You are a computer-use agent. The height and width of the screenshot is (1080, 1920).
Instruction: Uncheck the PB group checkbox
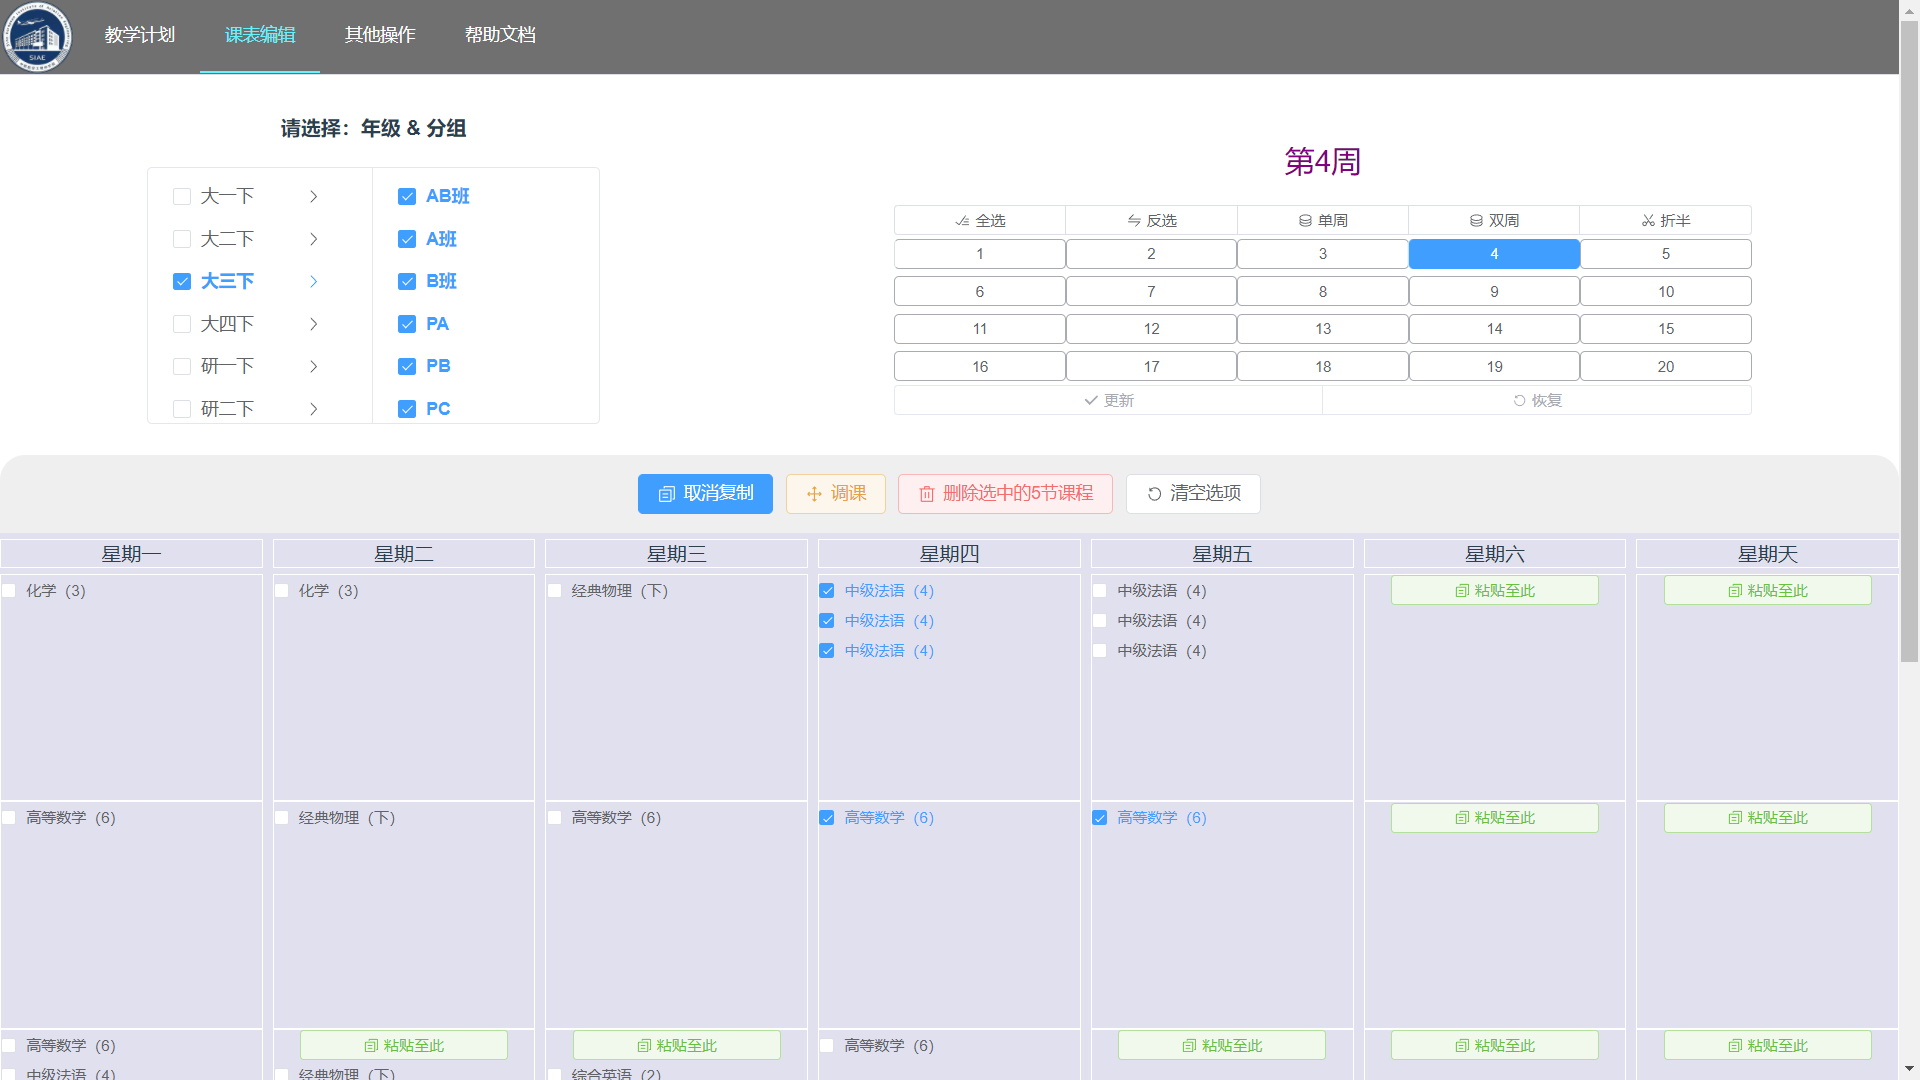[x=407, y=367]
